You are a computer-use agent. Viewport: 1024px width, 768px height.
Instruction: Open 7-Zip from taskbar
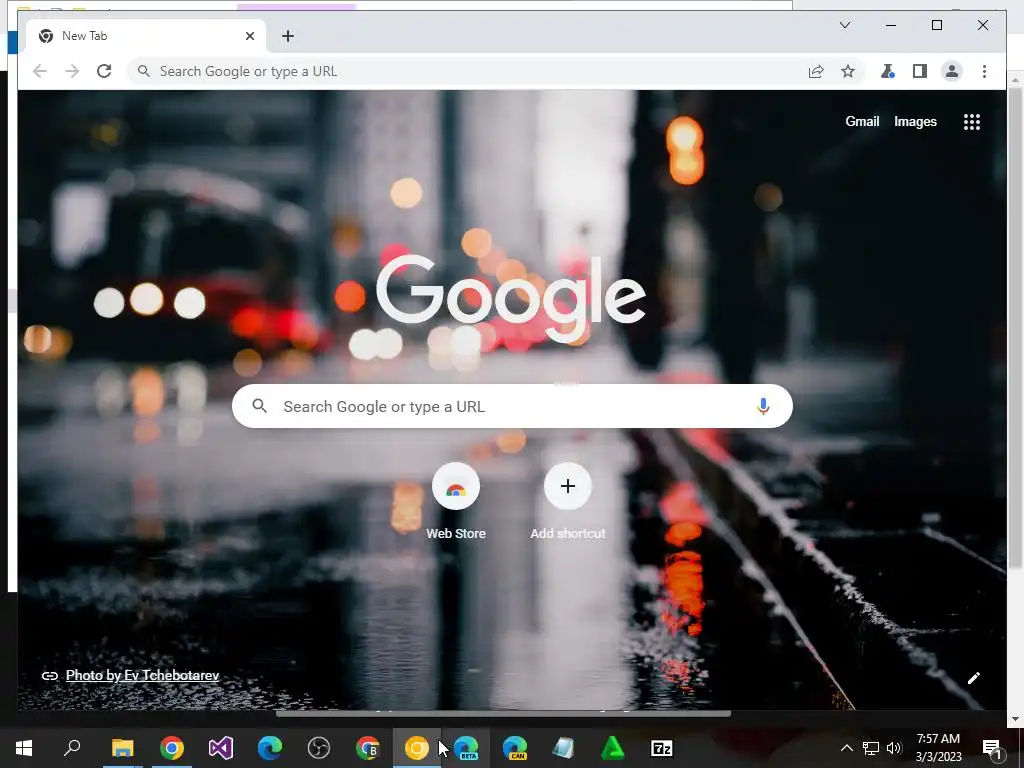(x=662, y=748)
